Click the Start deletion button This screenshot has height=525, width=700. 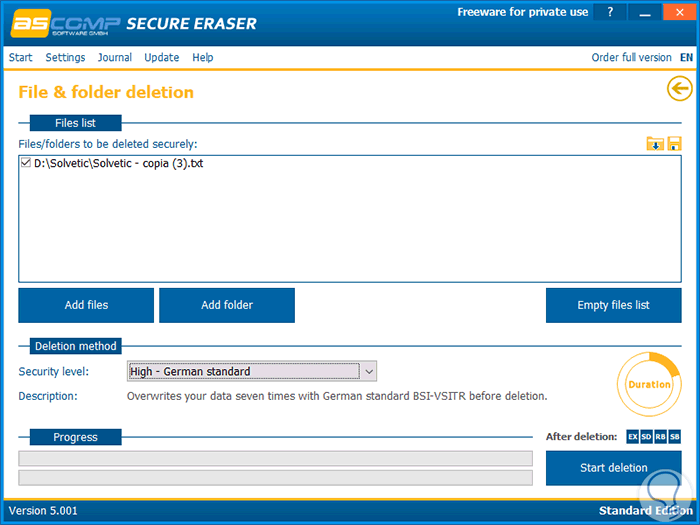tap(613, 468)
